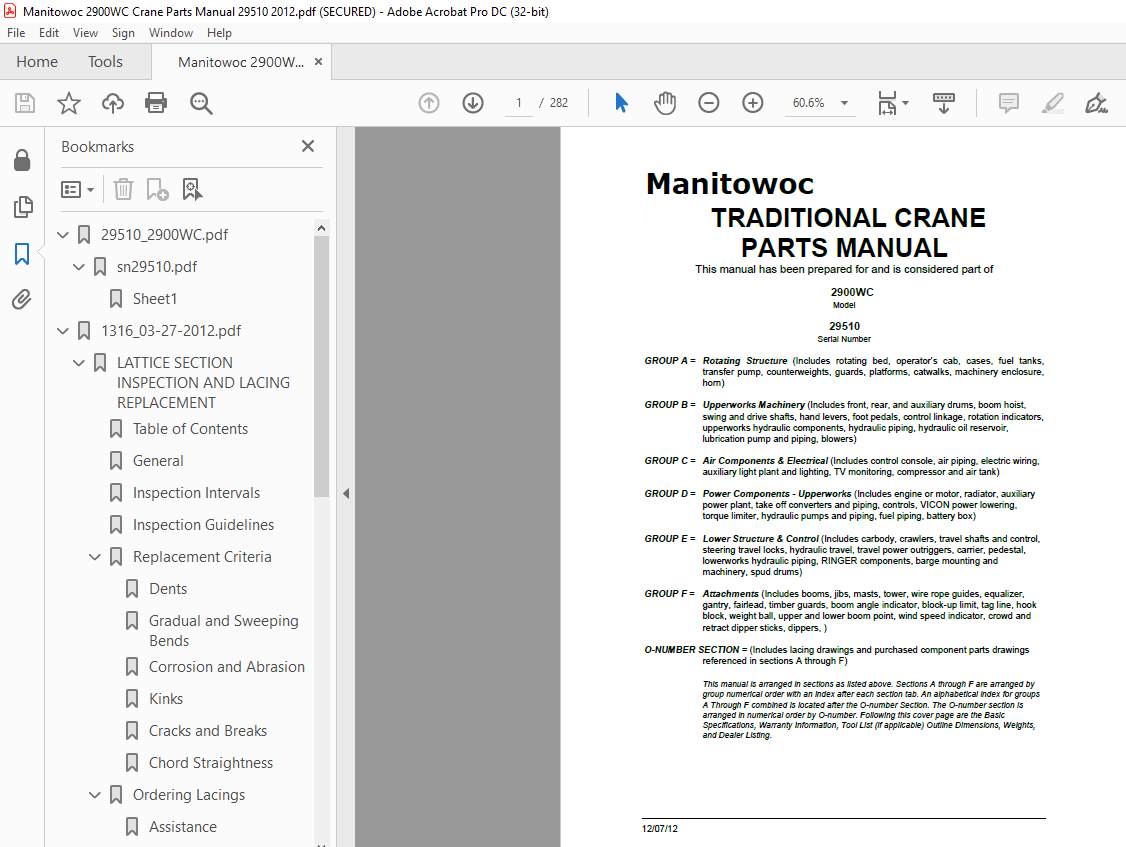Open the Cracks and Breaks bookmark
The width and height of the screenshot is (1126, 847).
point(208,731)
